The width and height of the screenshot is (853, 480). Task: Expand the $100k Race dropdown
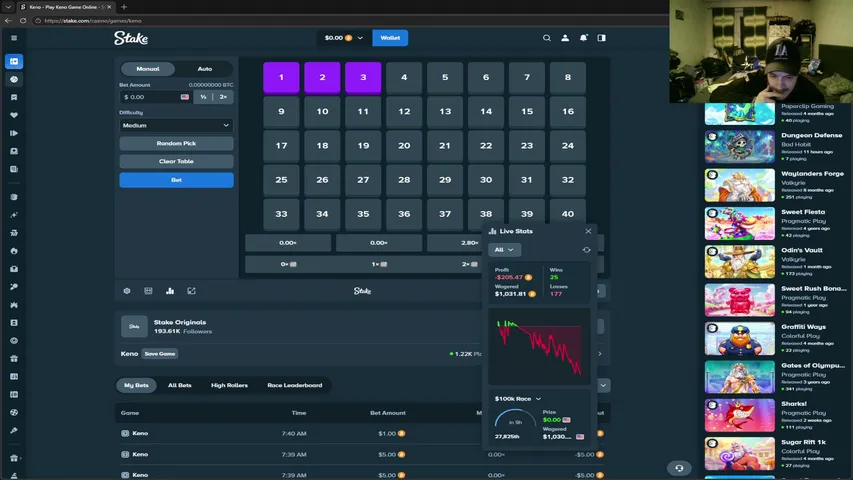click(x=517, y=399)
